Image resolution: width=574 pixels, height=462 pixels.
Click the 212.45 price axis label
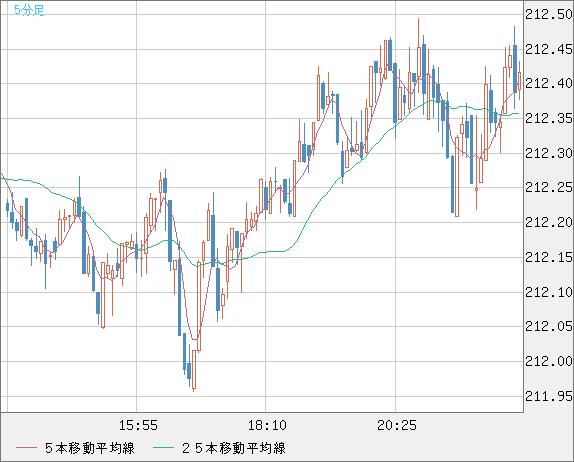549,49
